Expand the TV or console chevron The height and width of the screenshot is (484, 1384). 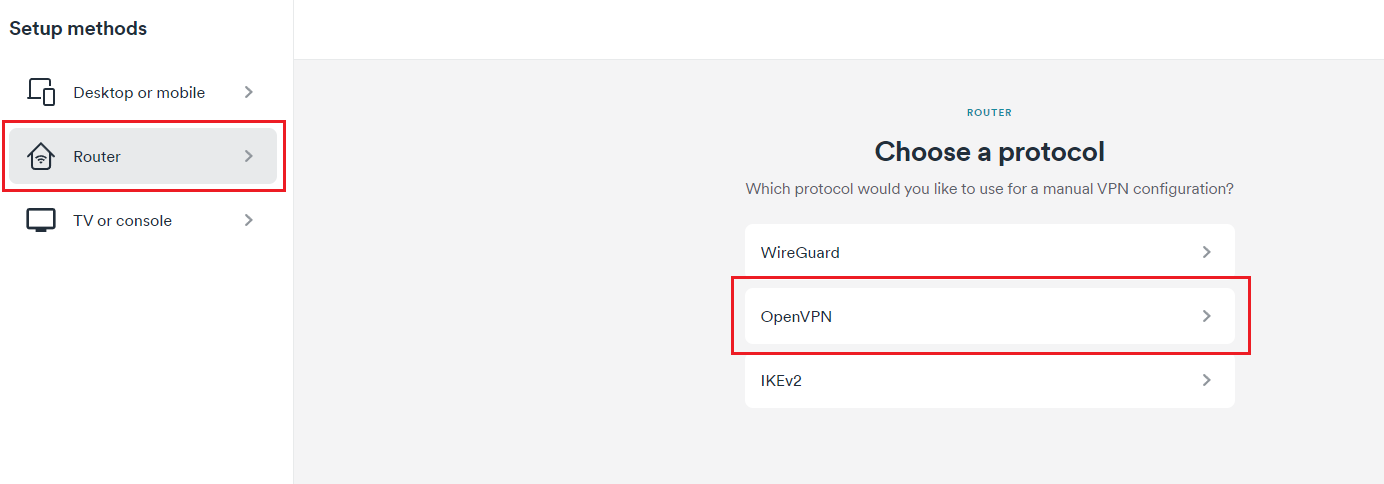(249, 220)
